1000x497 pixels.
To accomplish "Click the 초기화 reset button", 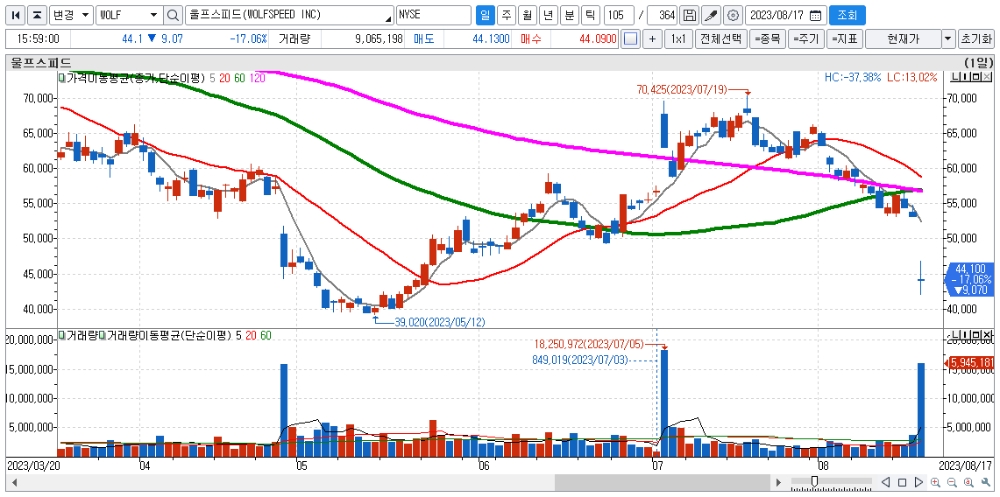I will point(976,39).
